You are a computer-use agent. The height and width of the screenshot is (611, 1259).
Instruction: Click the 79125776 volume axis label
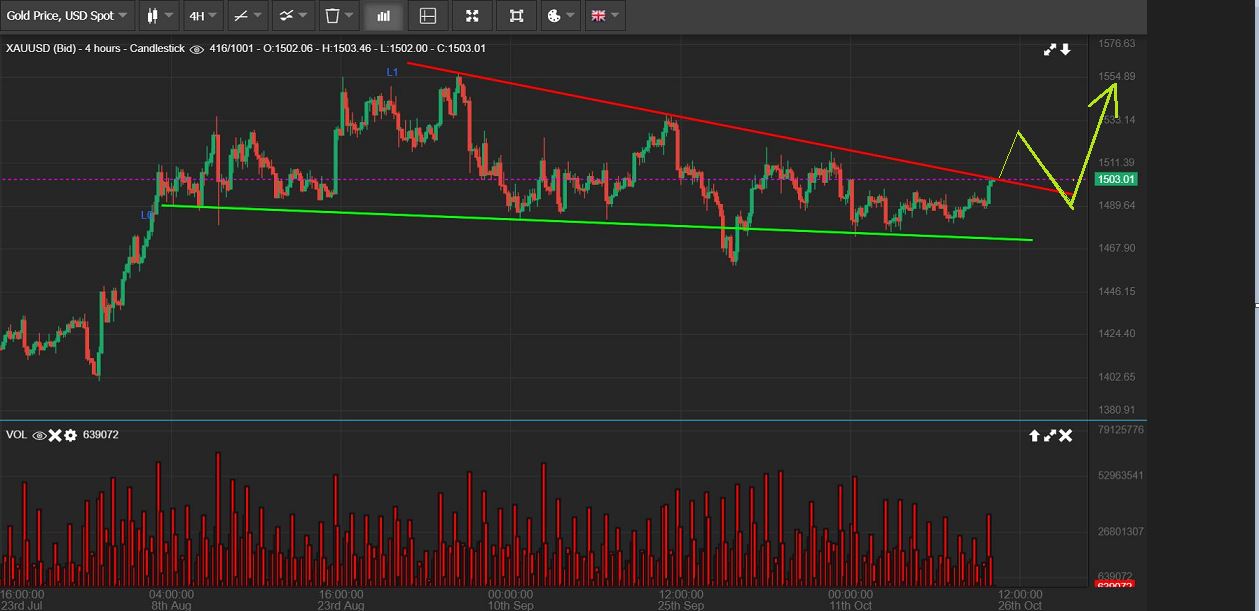[1121, 430]
